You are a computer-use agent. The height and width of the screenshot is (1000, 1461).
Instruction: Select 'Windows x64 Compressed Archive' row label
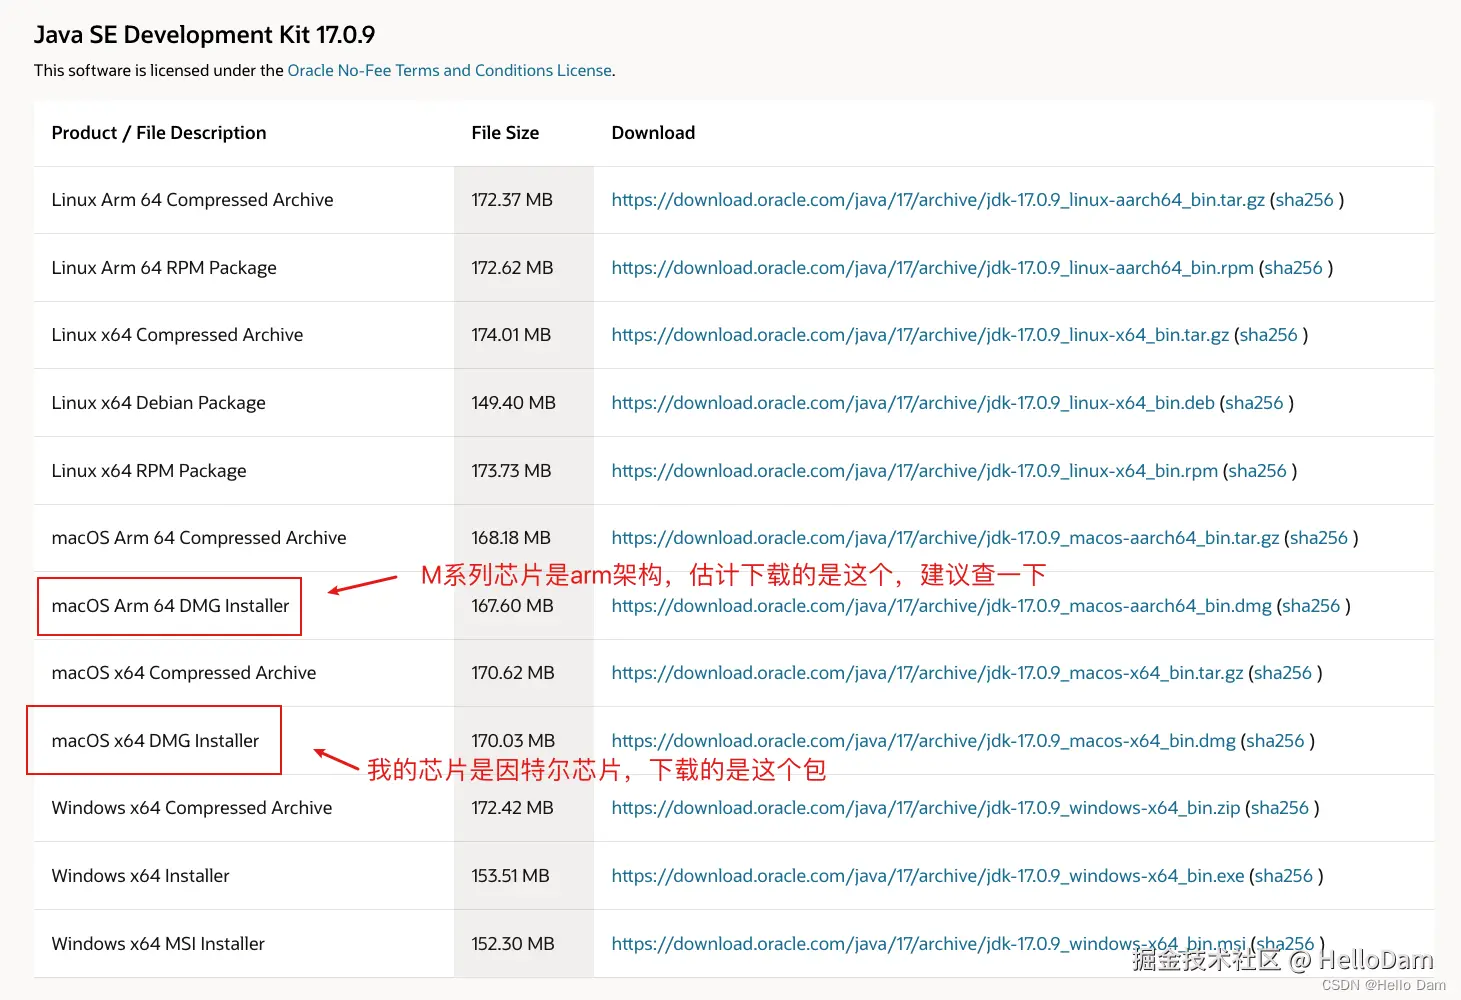pos(192,808)
